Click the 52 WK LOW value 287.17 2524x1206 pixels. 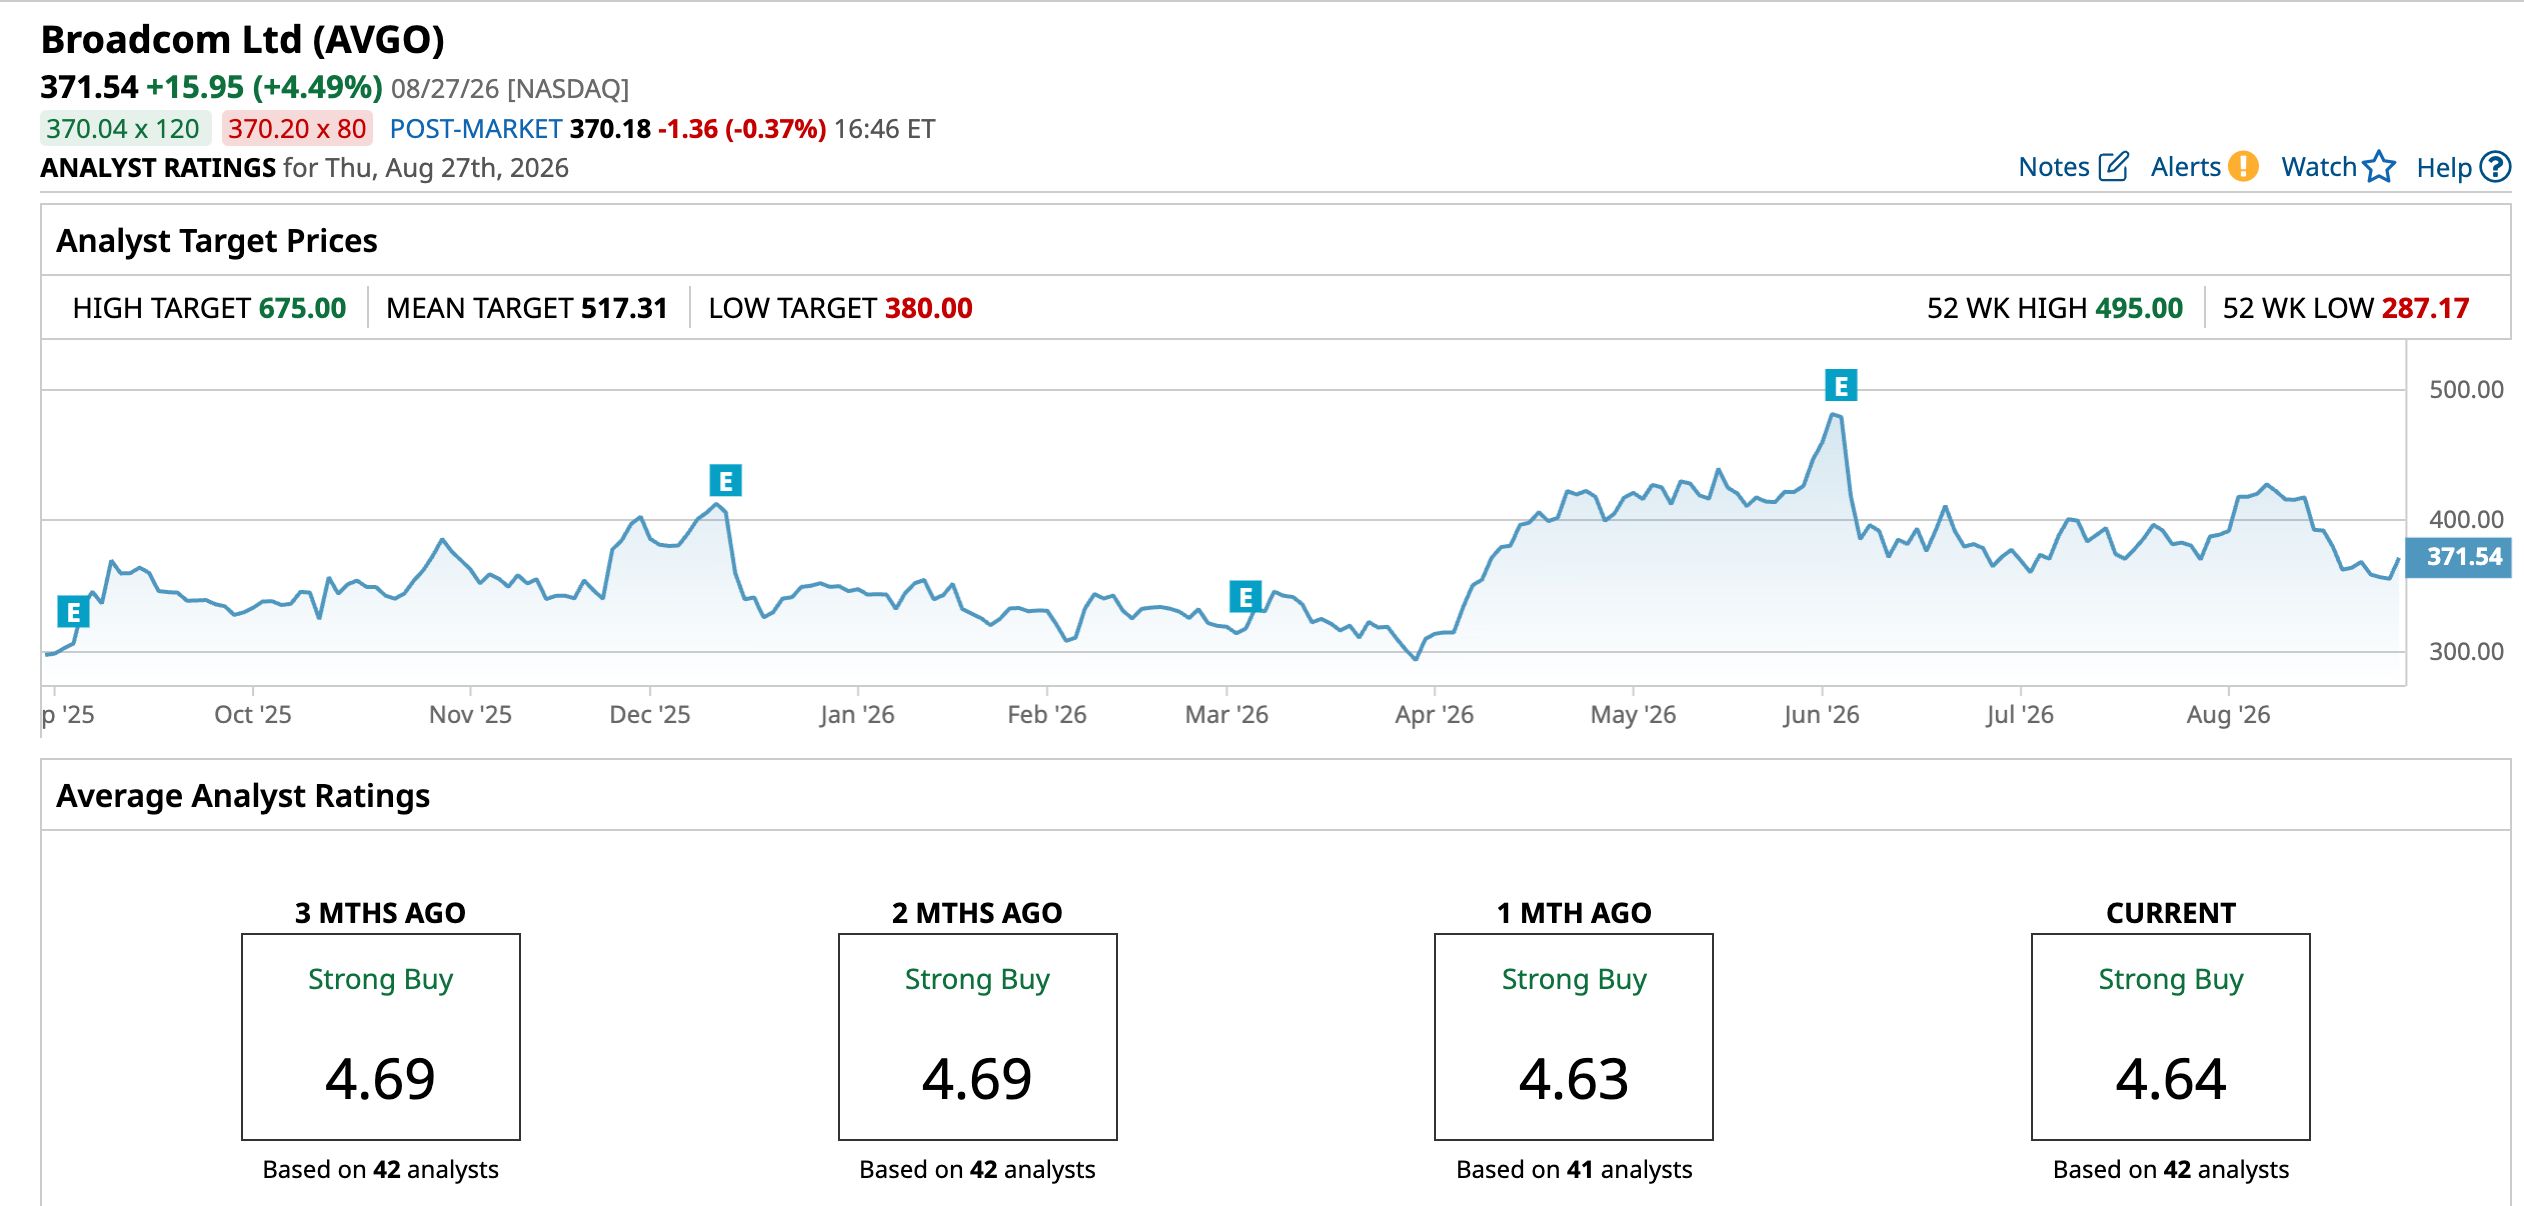2425,308
